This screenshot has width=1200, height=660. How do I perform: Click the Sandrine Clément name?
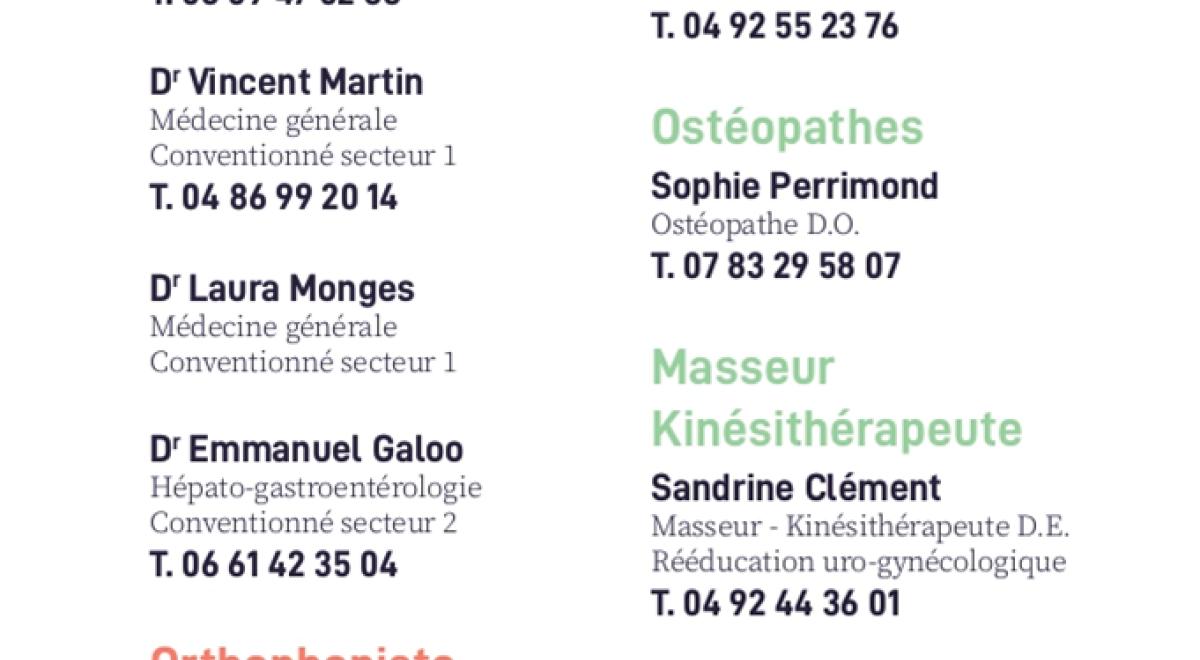point(796,488)
